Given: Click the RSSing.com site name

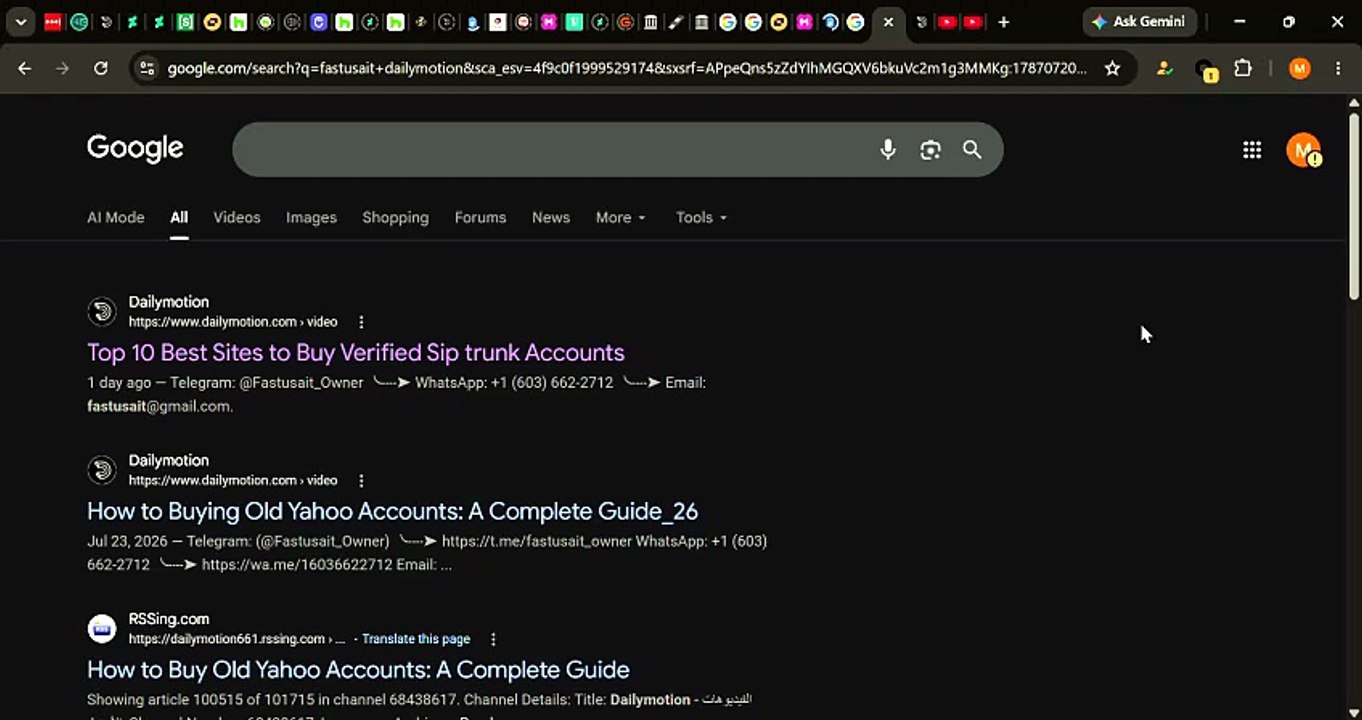Looking at the screenshot, I should pos(169,619).
